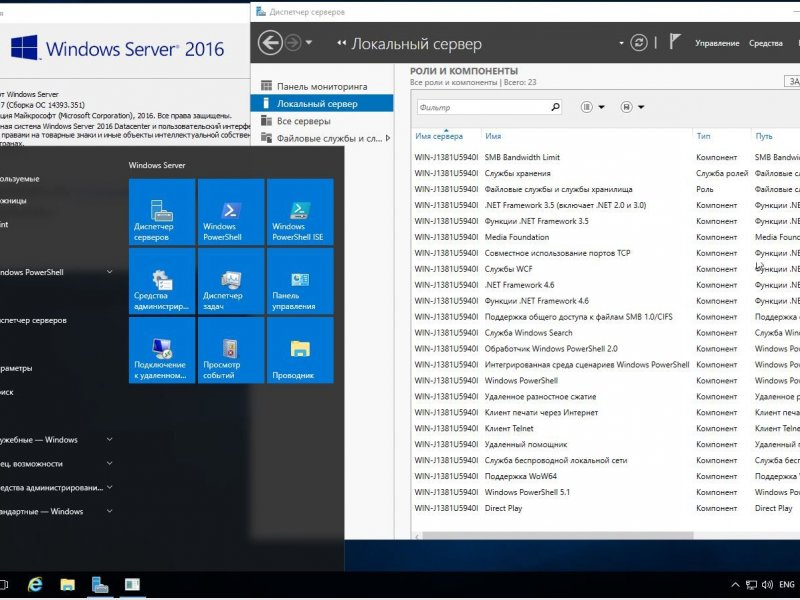Open Internet Explorer from the taskbar
Viewport: 800px width, 600px height.
[x=35, y=584]
